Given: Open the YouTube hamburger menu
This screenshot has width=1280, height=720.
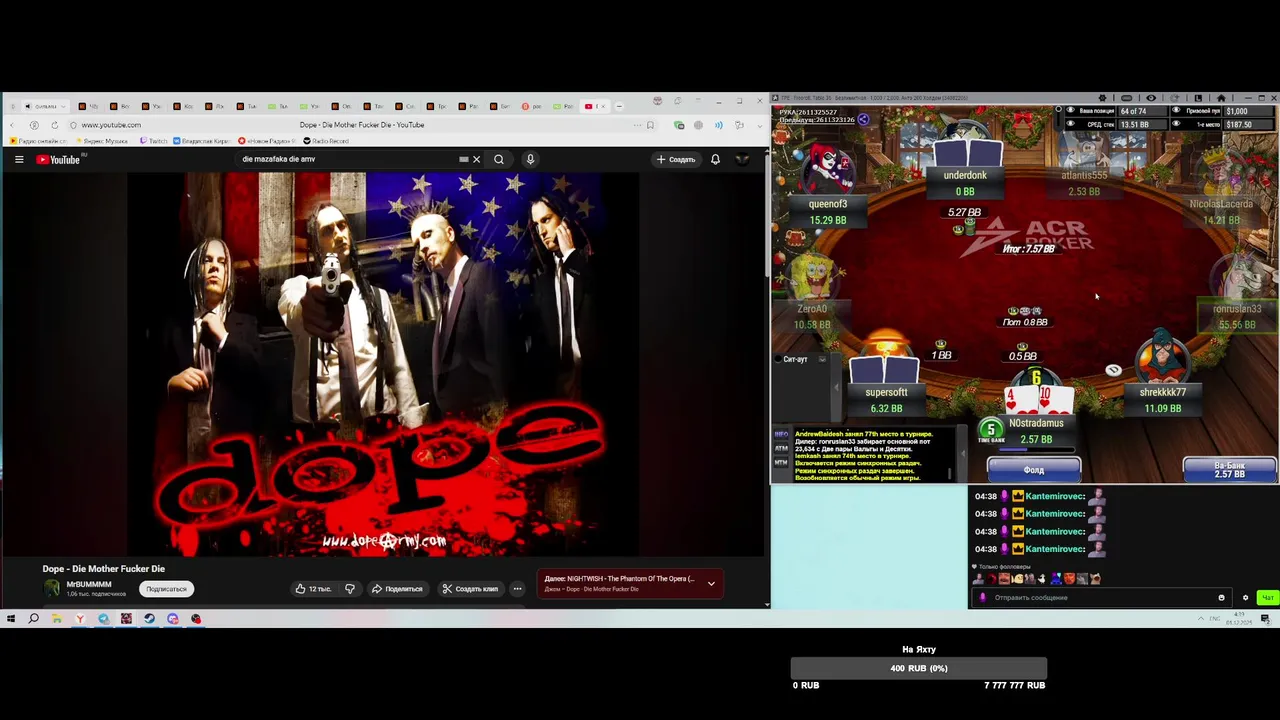Looking at the screenshot, I should click(19, 159).
